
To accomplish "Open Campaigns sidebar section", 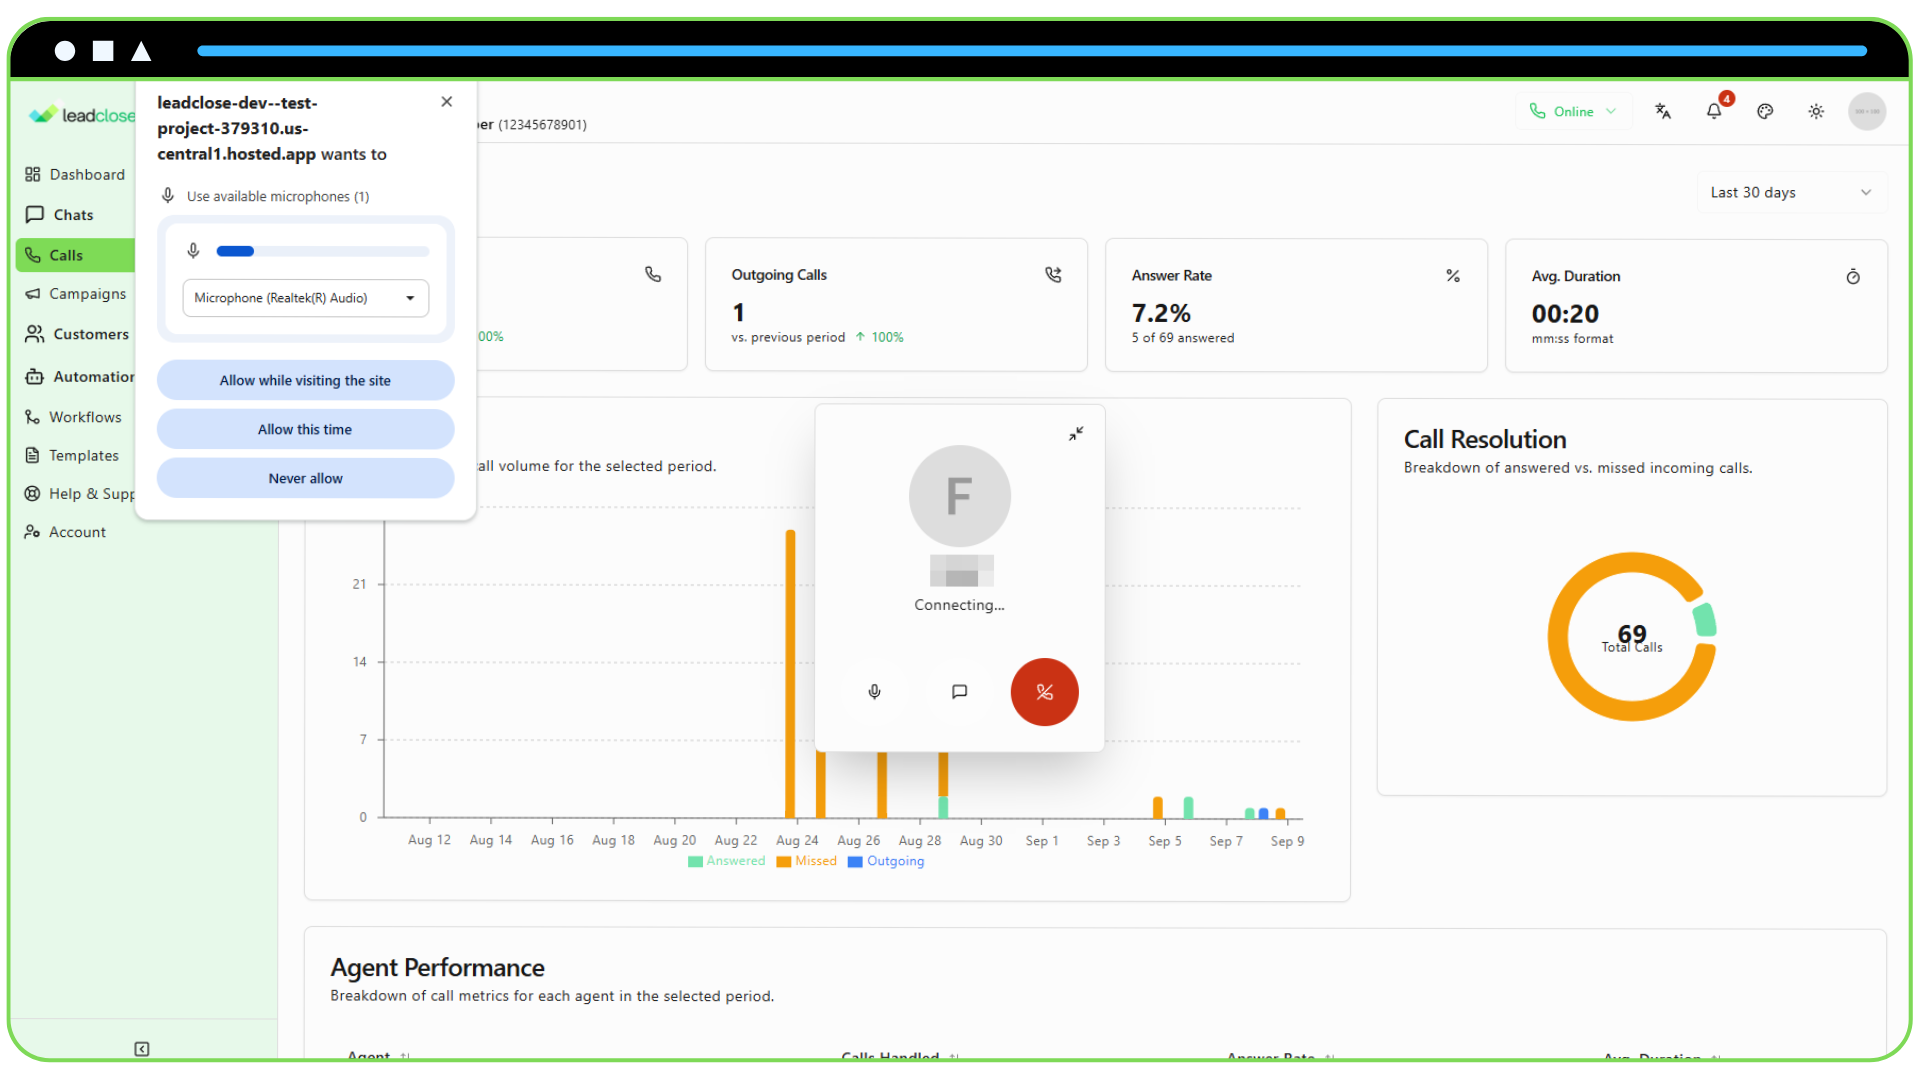I will tap(76, 294).
